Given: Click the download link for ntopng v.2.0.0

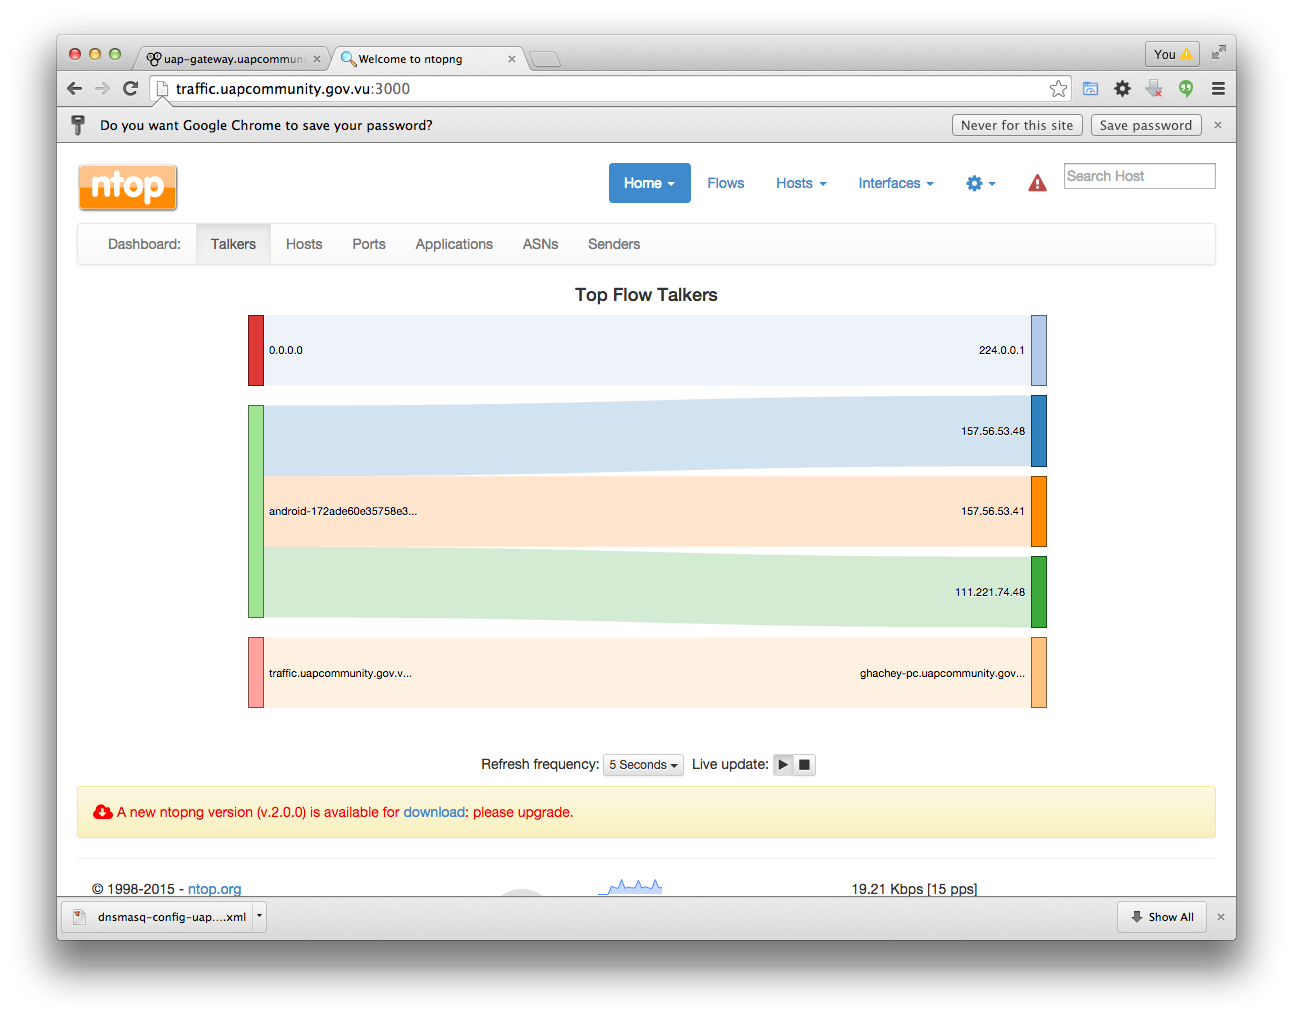Looking at the screenshot, I should click(x=434, y=812).
